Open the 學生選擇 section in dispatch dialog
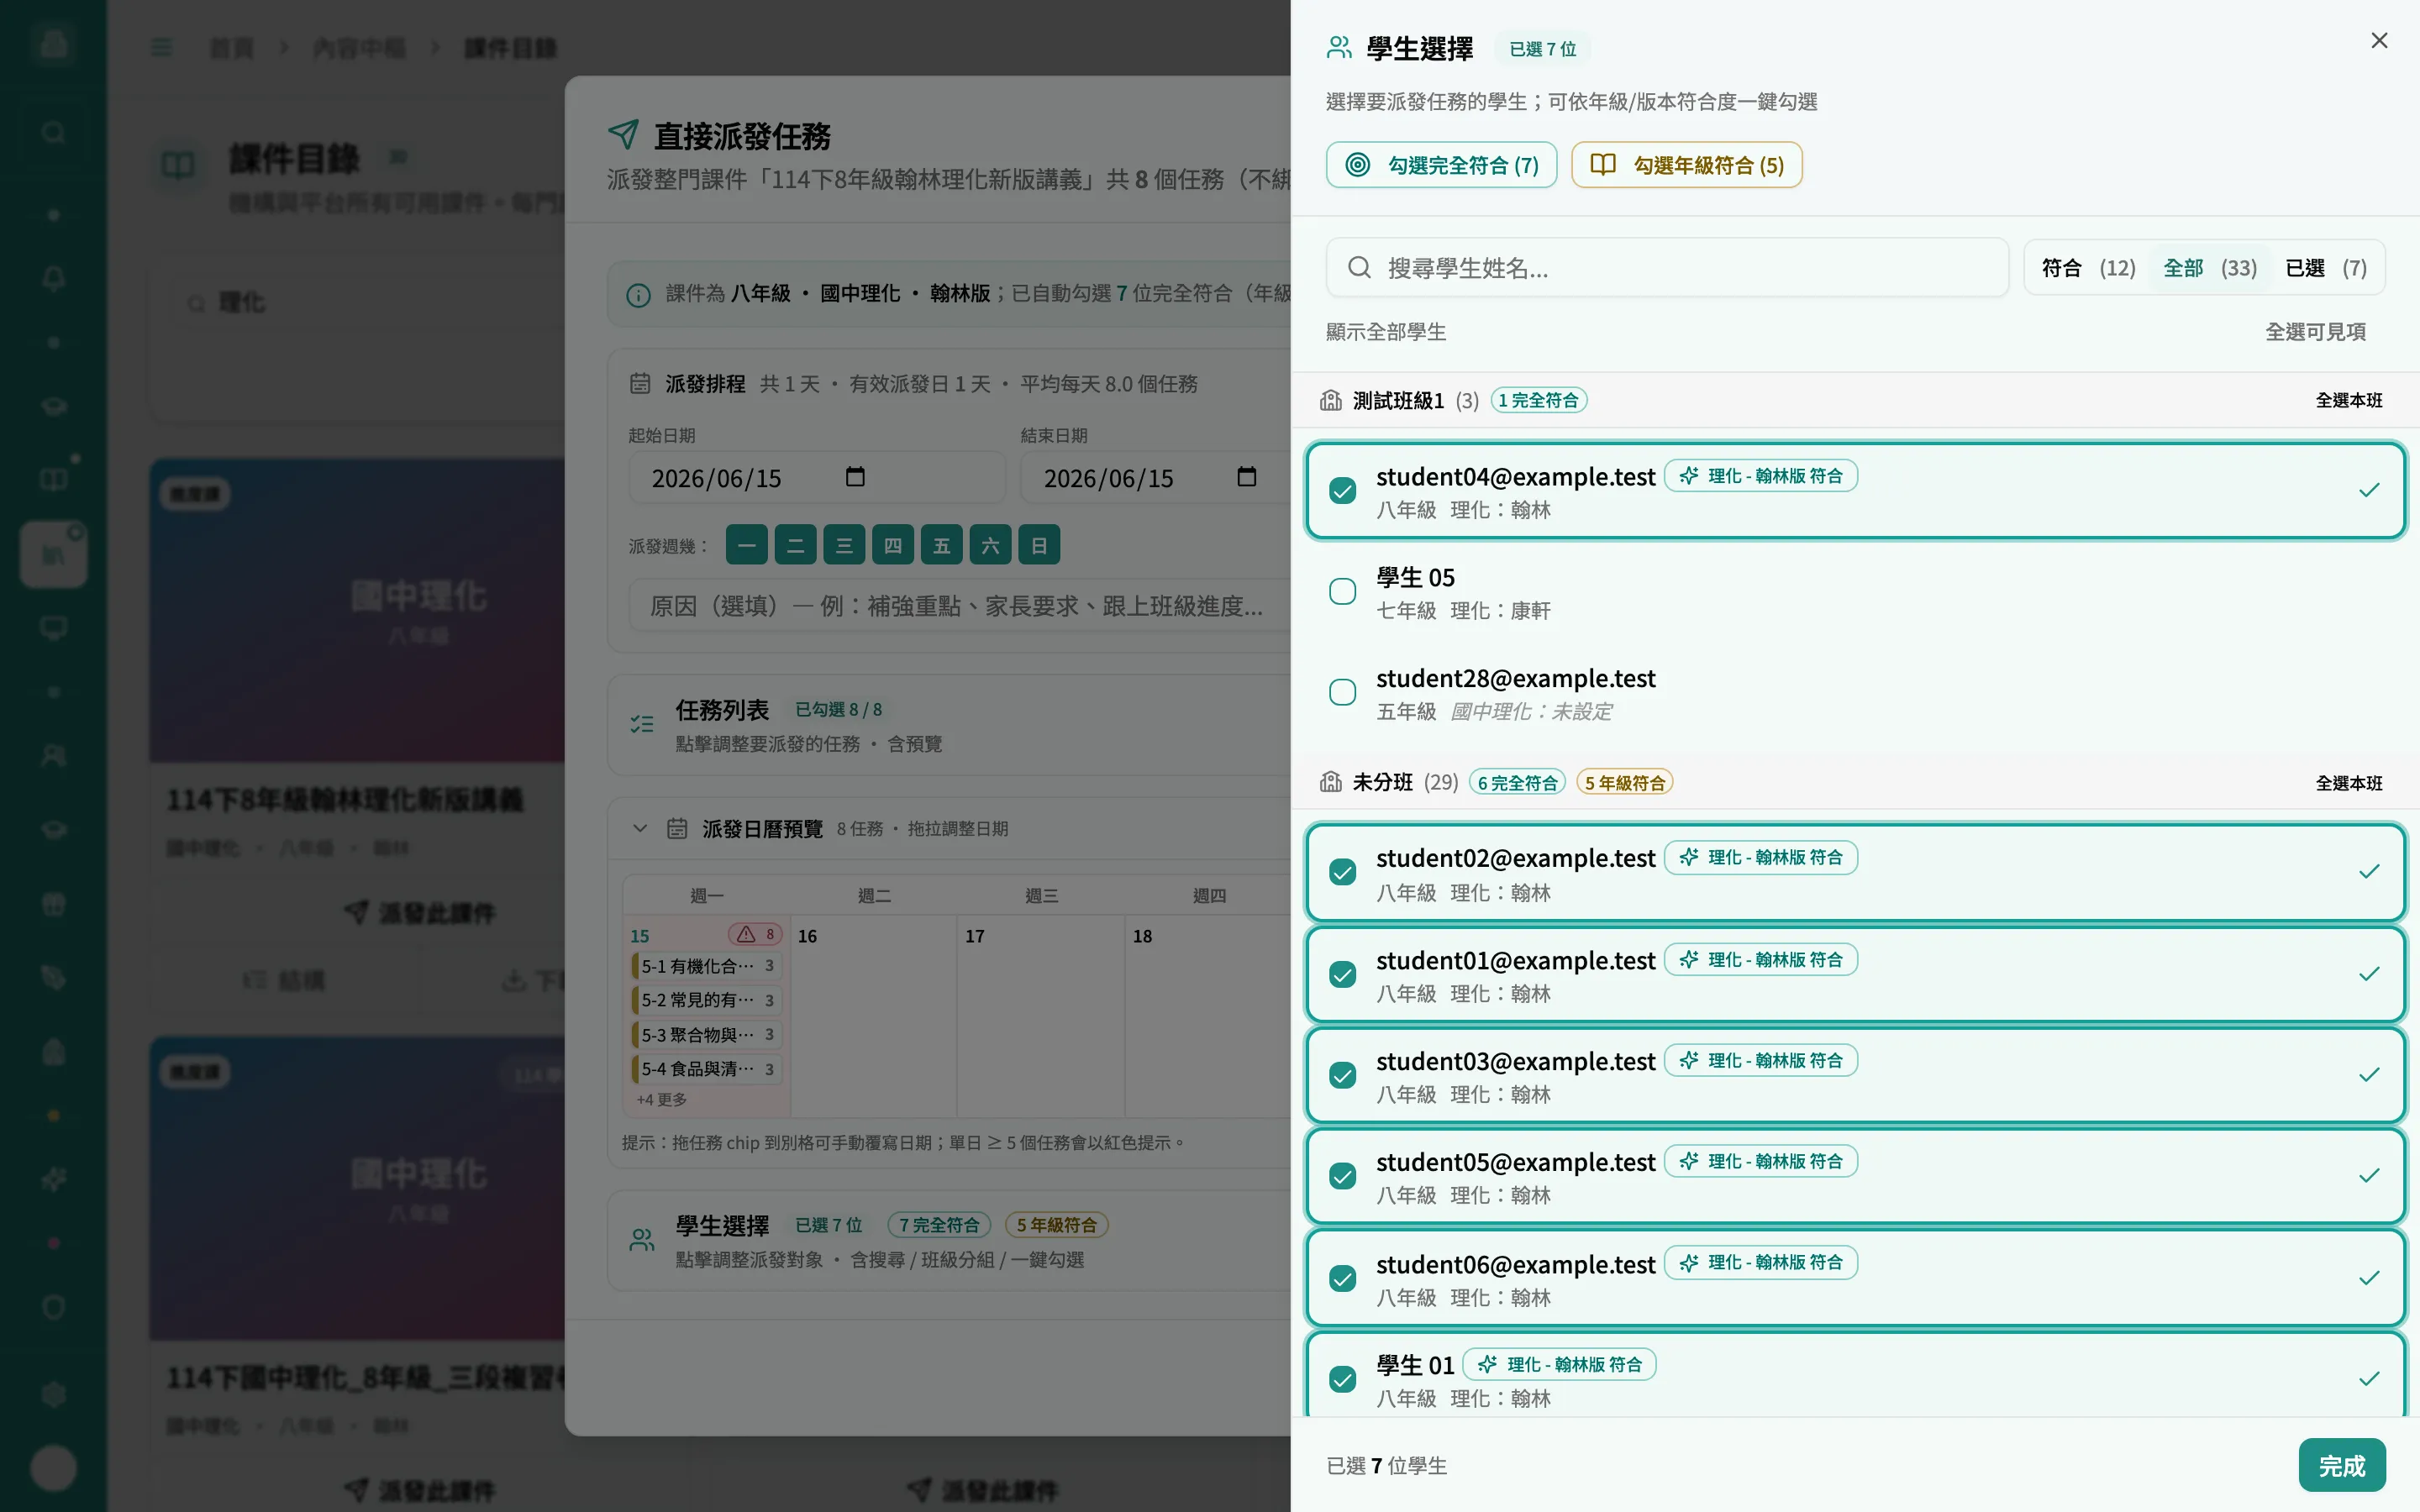2420x1512 pixels. [x=949, y=1241]
